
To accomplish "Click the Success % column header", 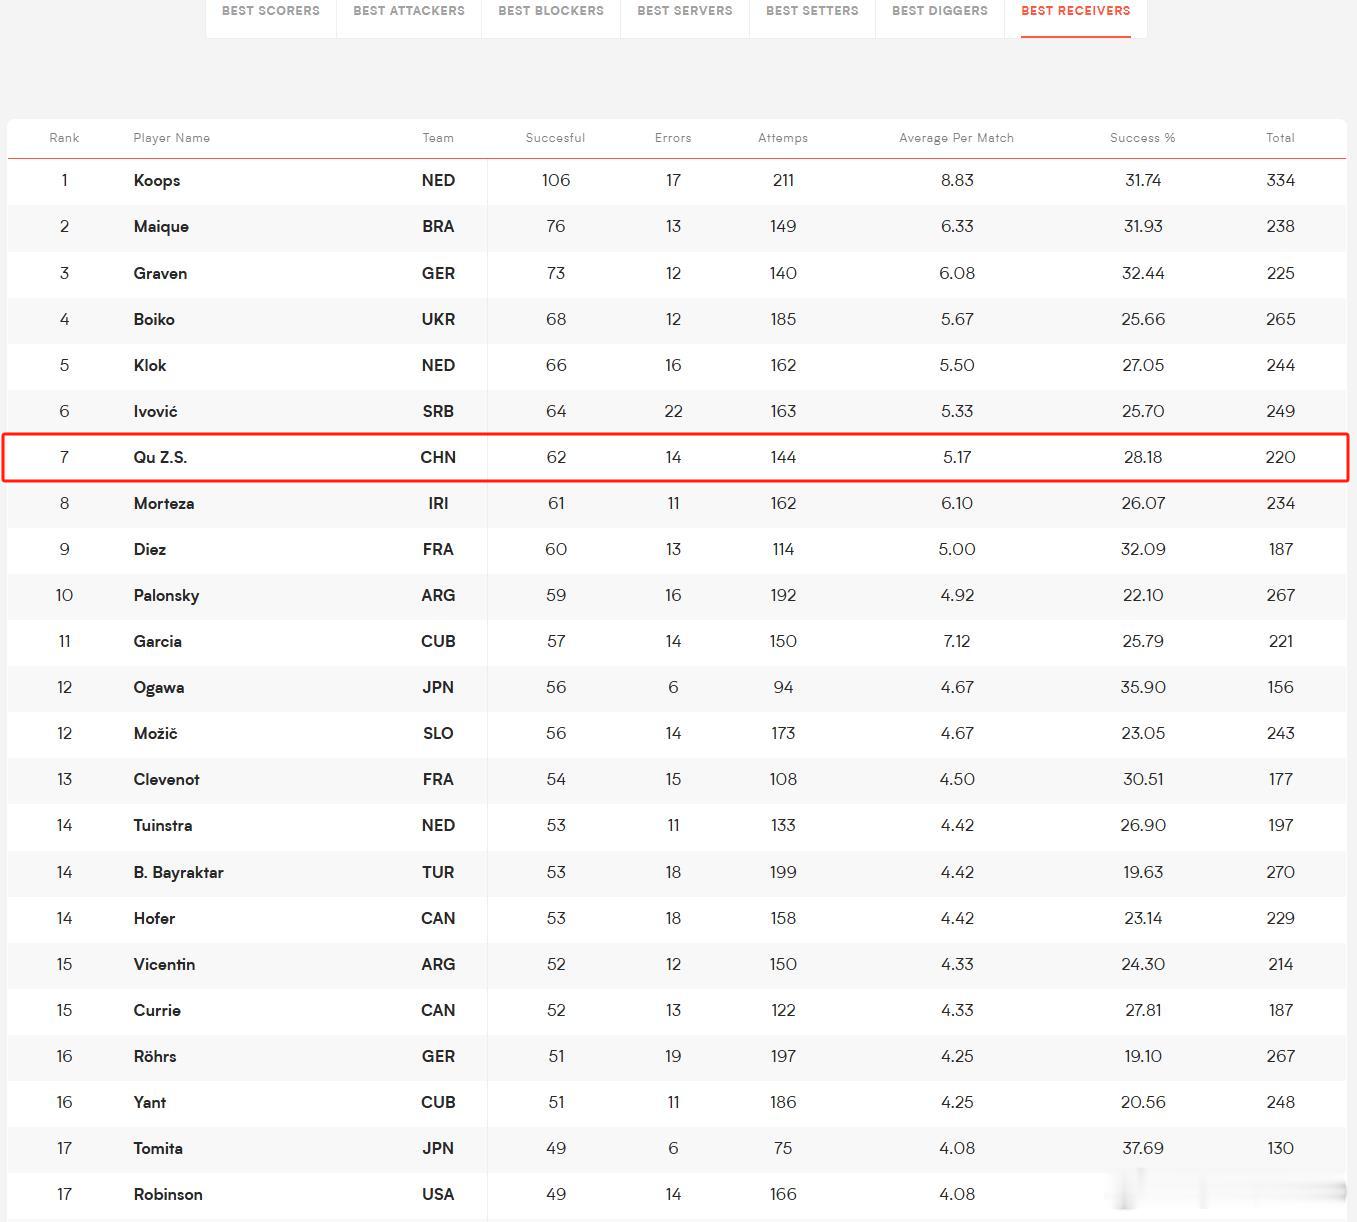I will pos(1143,138).
